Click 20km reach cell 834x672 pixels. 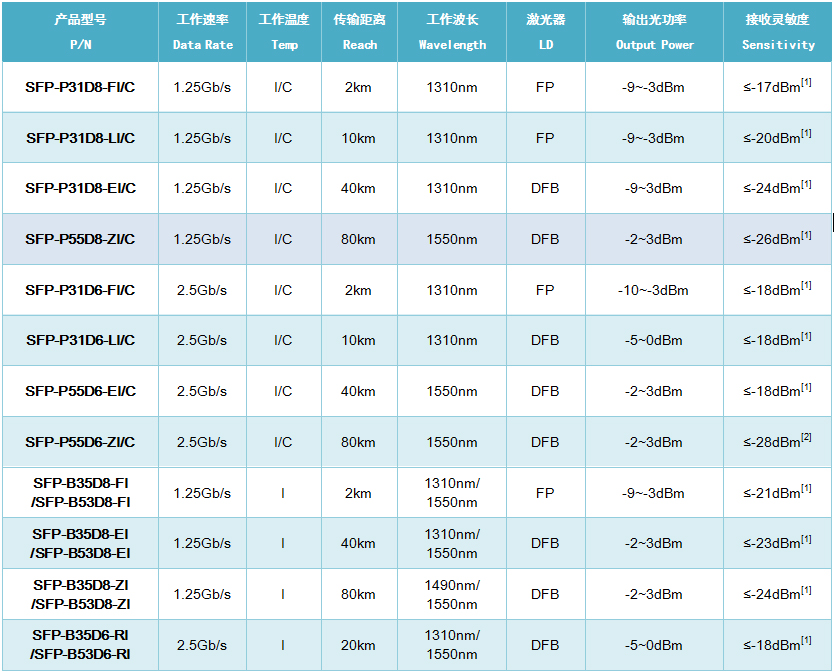(x=358, y=645)
